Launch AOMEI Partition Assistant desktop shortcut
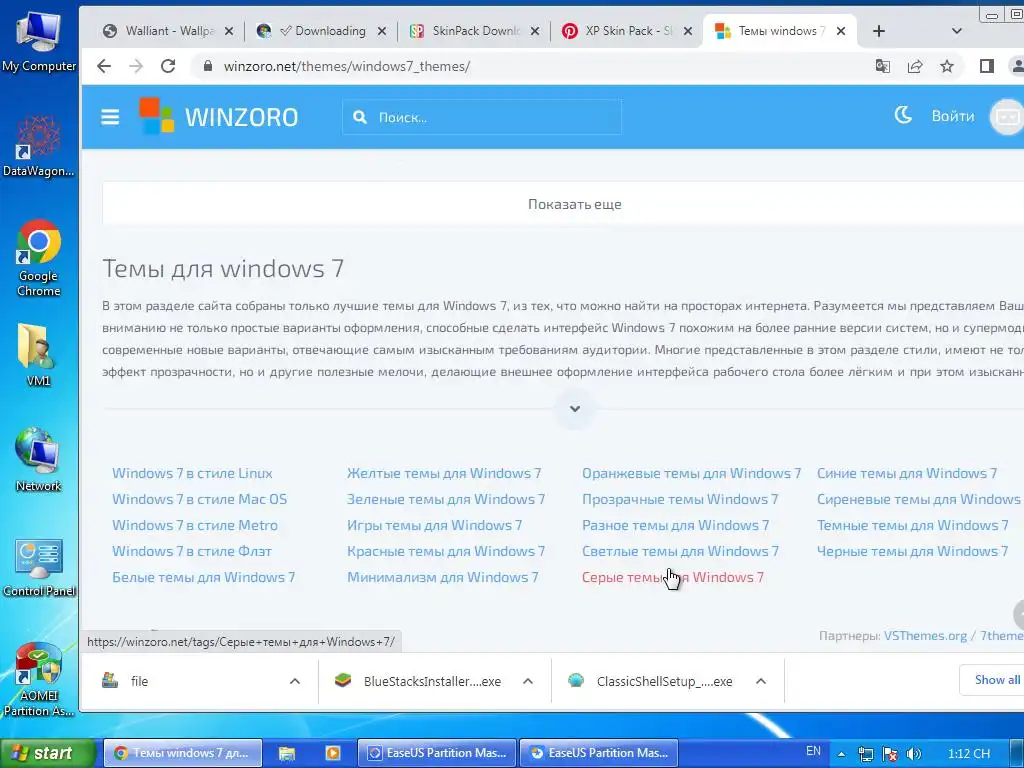The height and width of the screenshot is (768, 1024). tap(39, 679)
